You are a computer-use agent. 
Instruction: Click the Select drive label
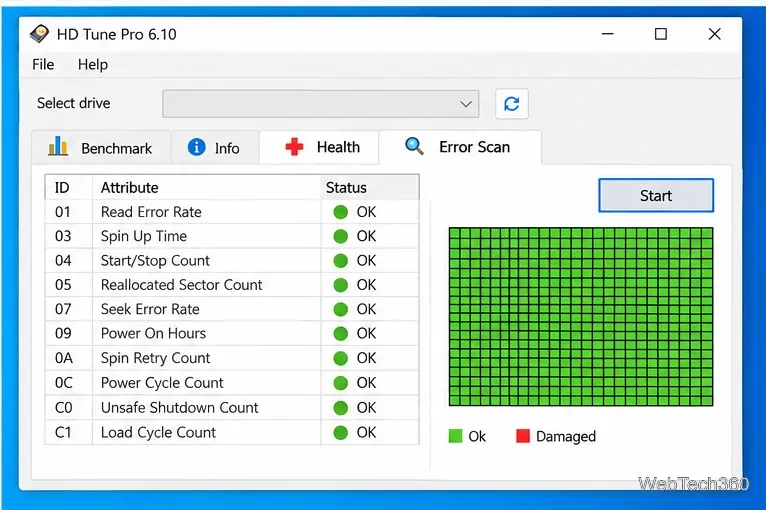(74, 103)
